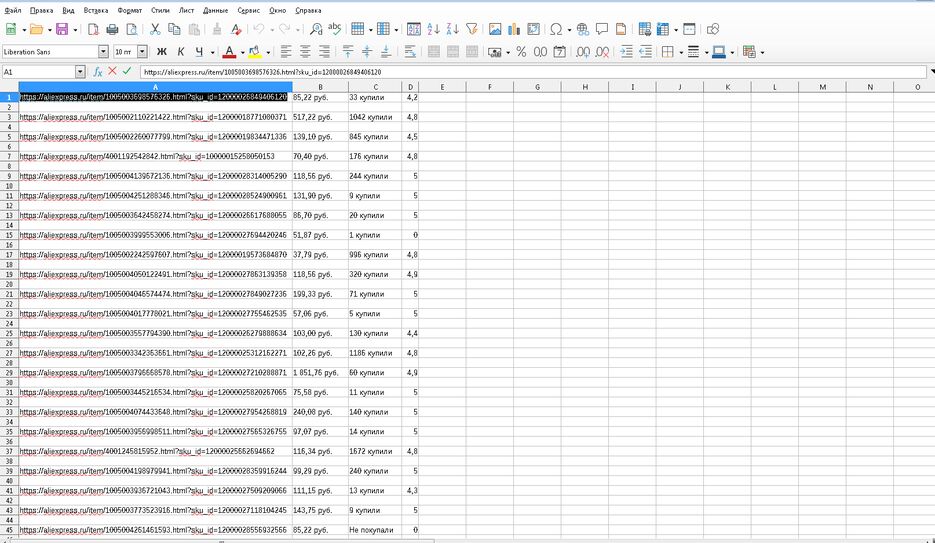Open the Sort dialog
Viewport: 935px width, 543px height.
(414, 29)
